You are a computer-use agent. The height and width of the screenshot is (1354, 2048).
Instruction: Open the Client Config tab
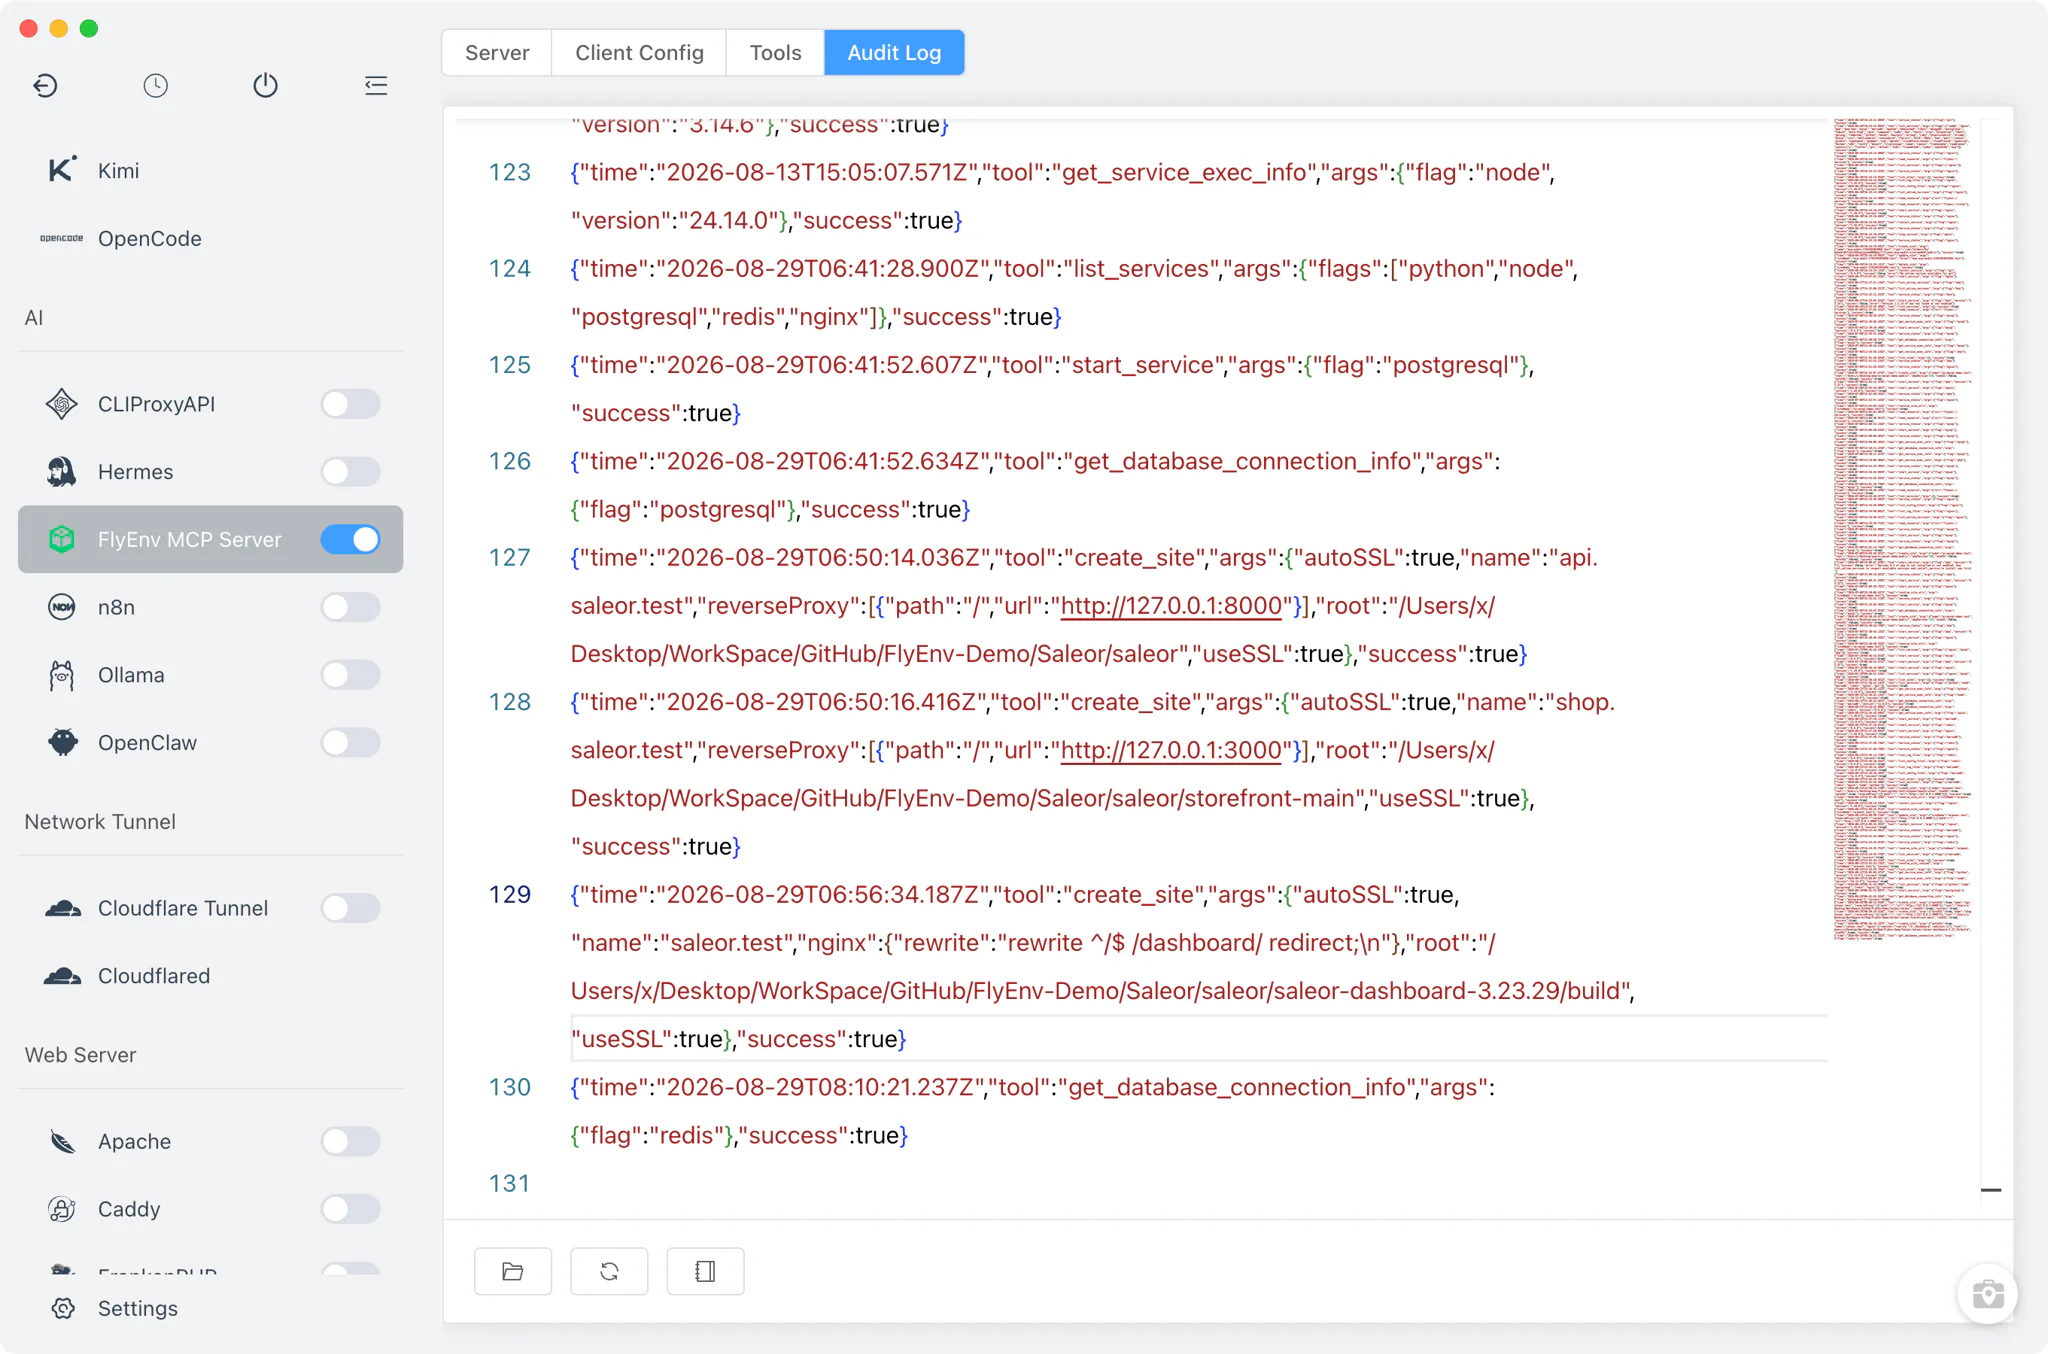(x=639, y=52)
